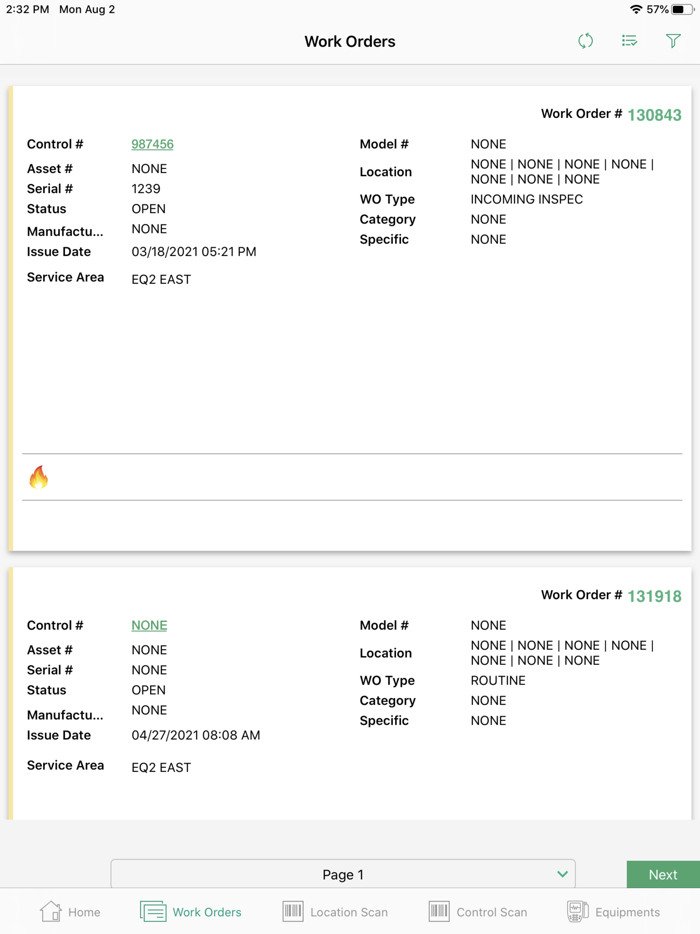Open the Equipments icon
The width and height of the screenshot is (700, 934).
[578, 911]
